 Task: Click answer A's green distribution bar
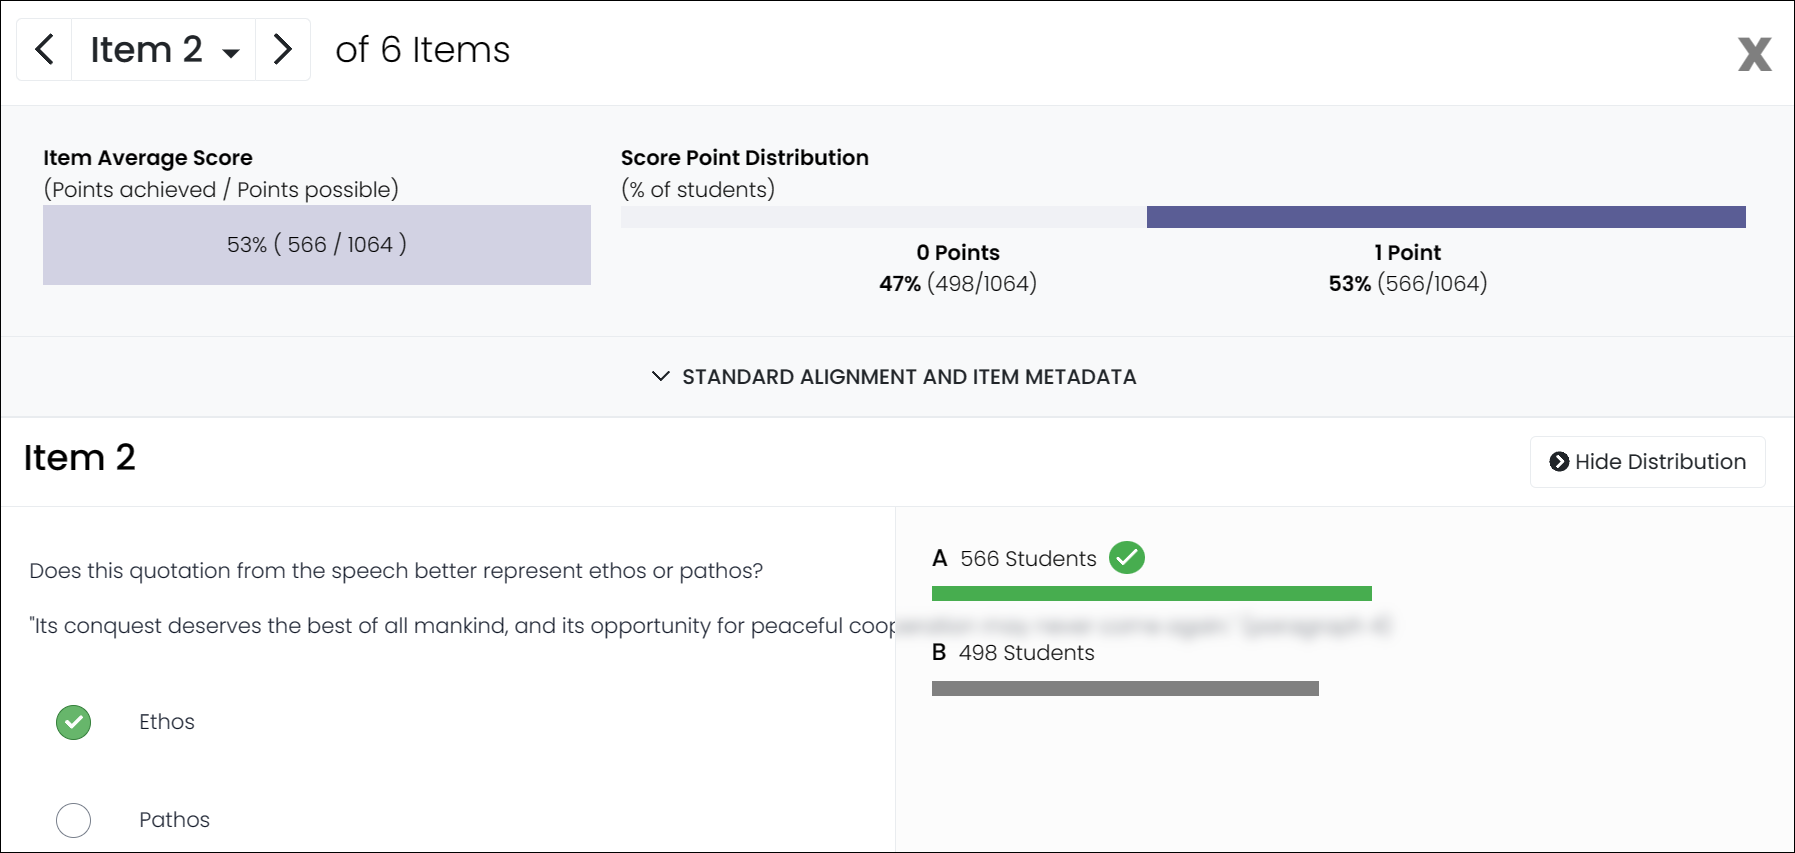tap(1150, 592)
